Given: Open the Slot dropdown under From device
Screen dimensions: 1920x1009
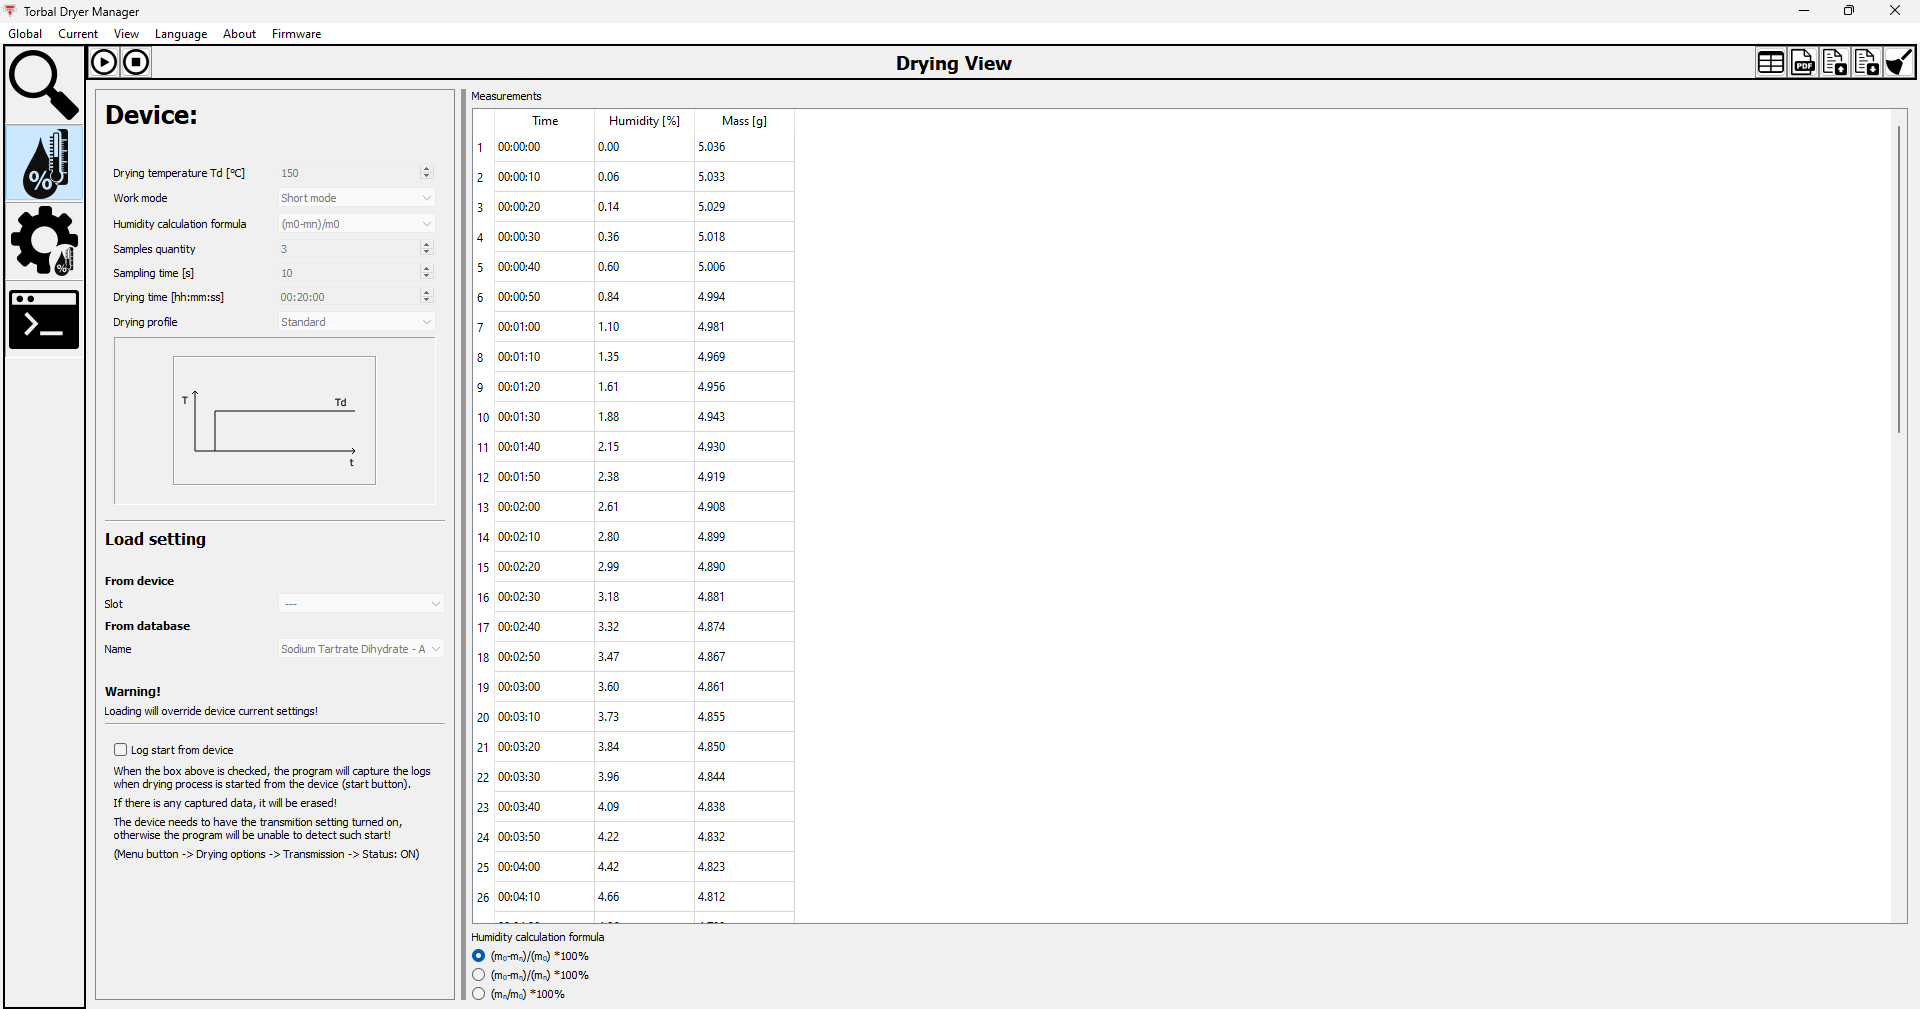Looking at the screenshot, I should tap(361, 604).
